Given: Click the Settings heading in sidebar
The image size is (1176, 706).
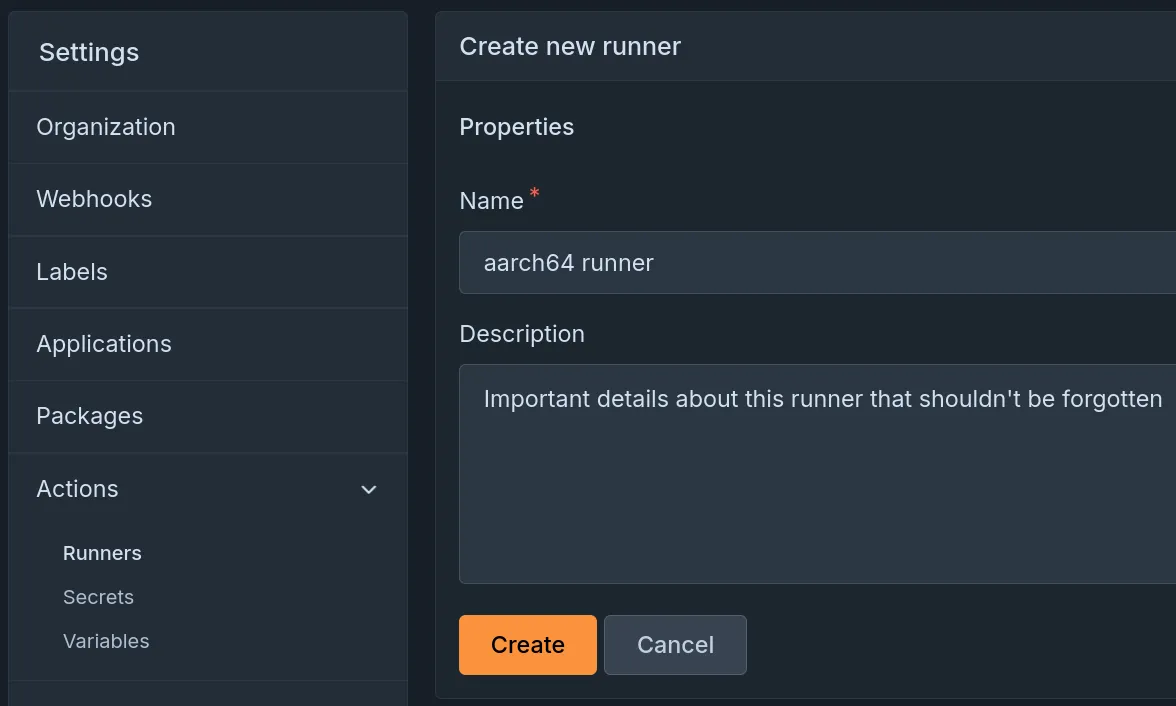Looking at the screenshot, I should click(88, 52).
